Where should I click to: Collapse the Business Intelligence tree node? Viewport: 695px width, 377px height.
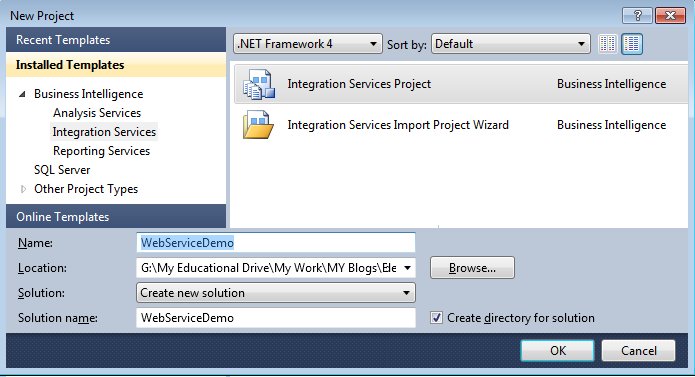coord(22,94)
